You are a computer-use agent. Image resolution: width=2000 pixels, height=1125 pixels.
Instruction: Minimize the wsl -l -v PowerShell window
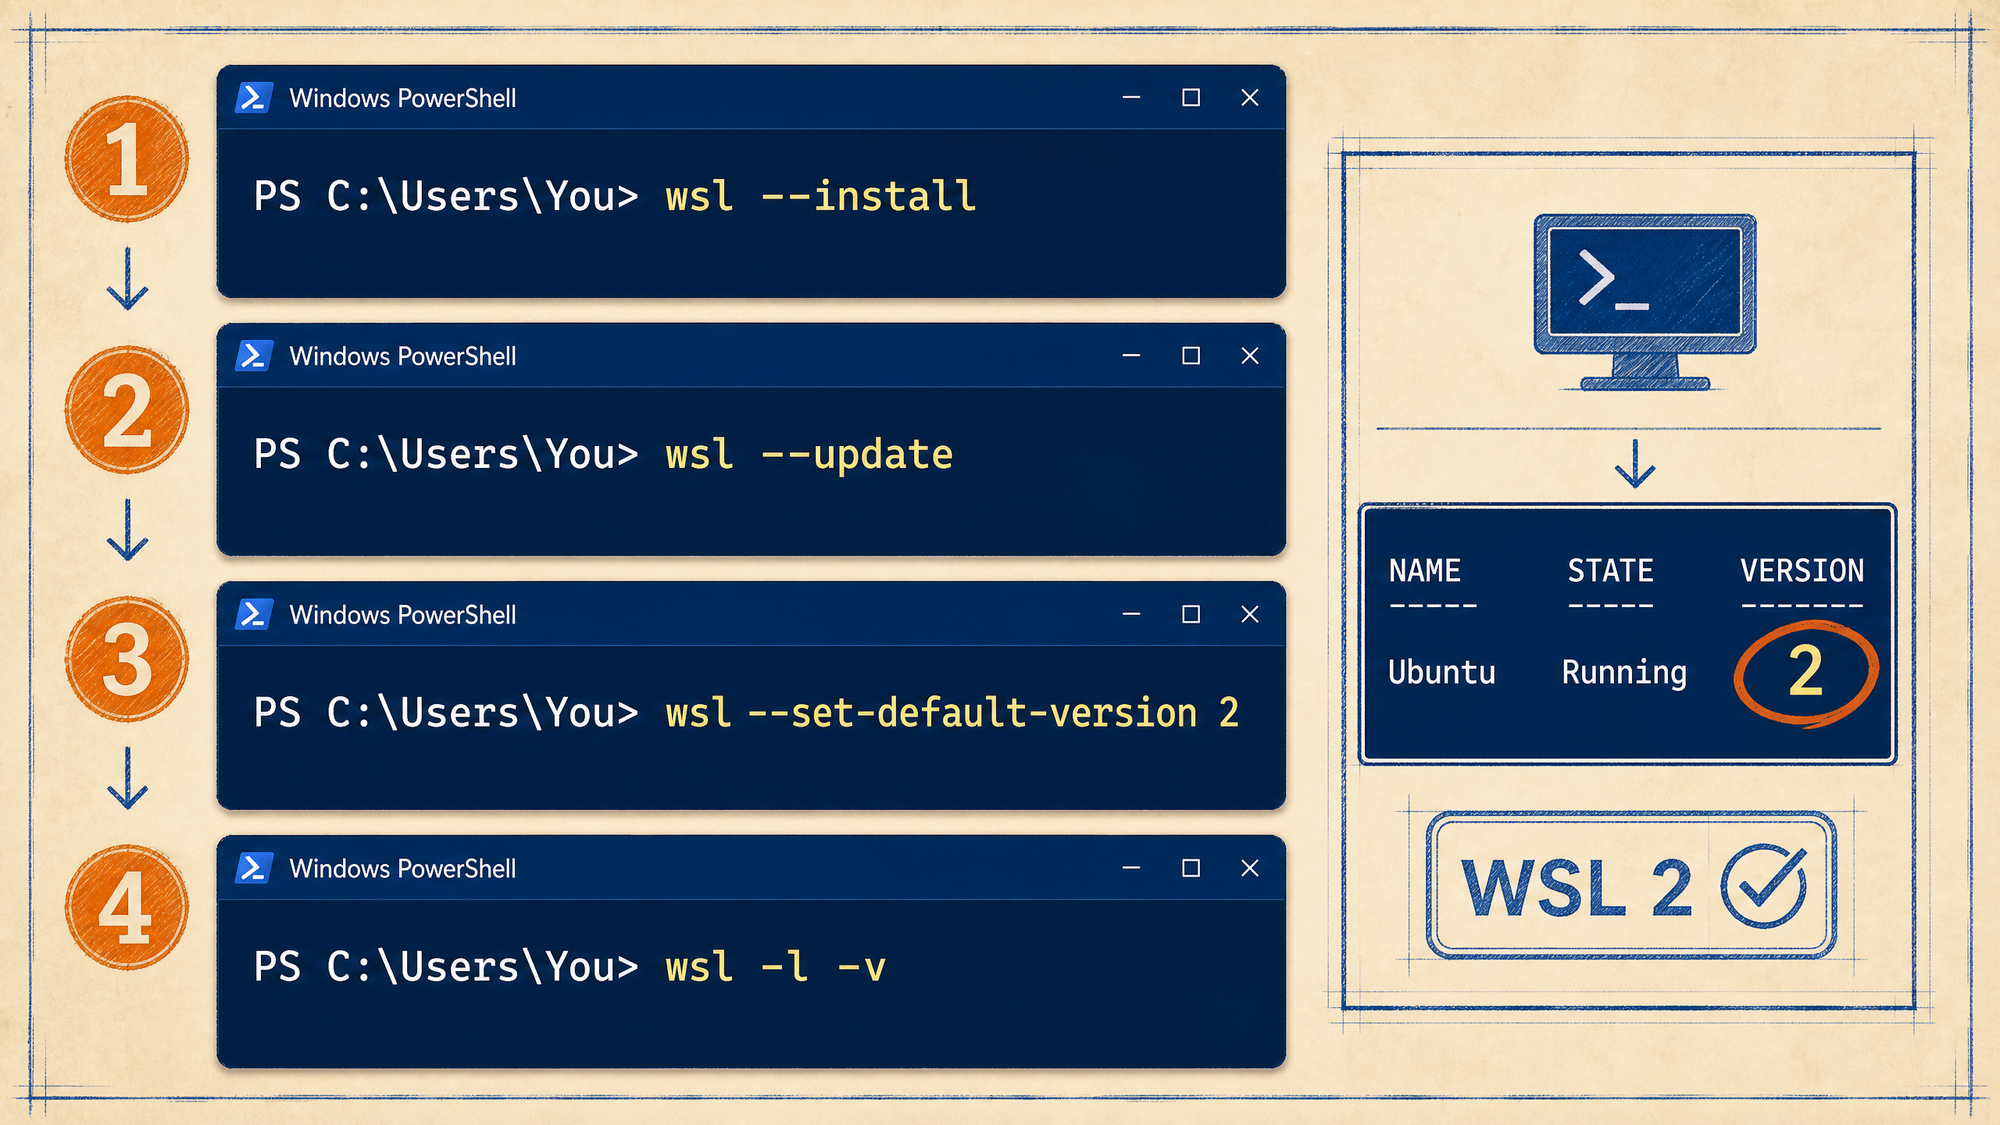[x=1131, y=868]
